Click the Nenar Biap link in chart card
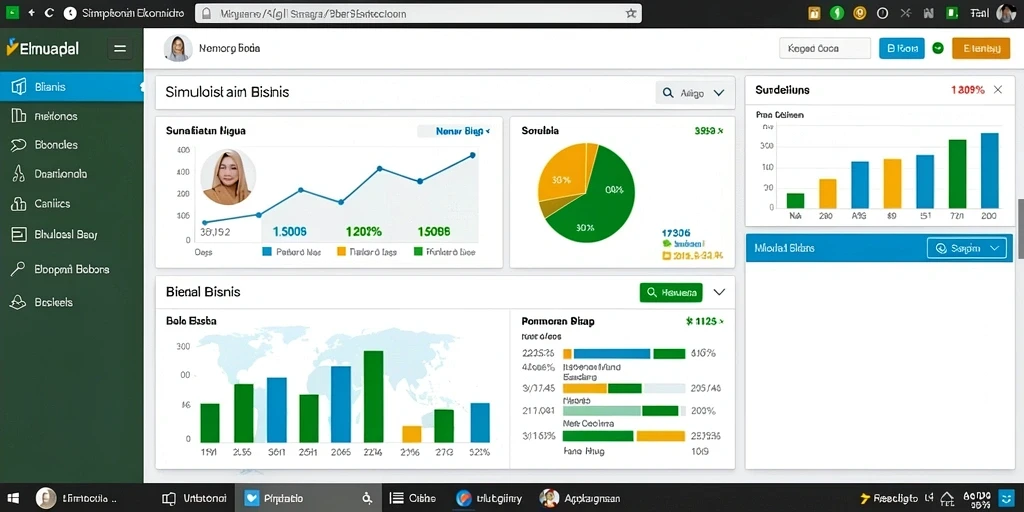The width and height of the screenshot is (1024, 512). (x=453, y=131)
